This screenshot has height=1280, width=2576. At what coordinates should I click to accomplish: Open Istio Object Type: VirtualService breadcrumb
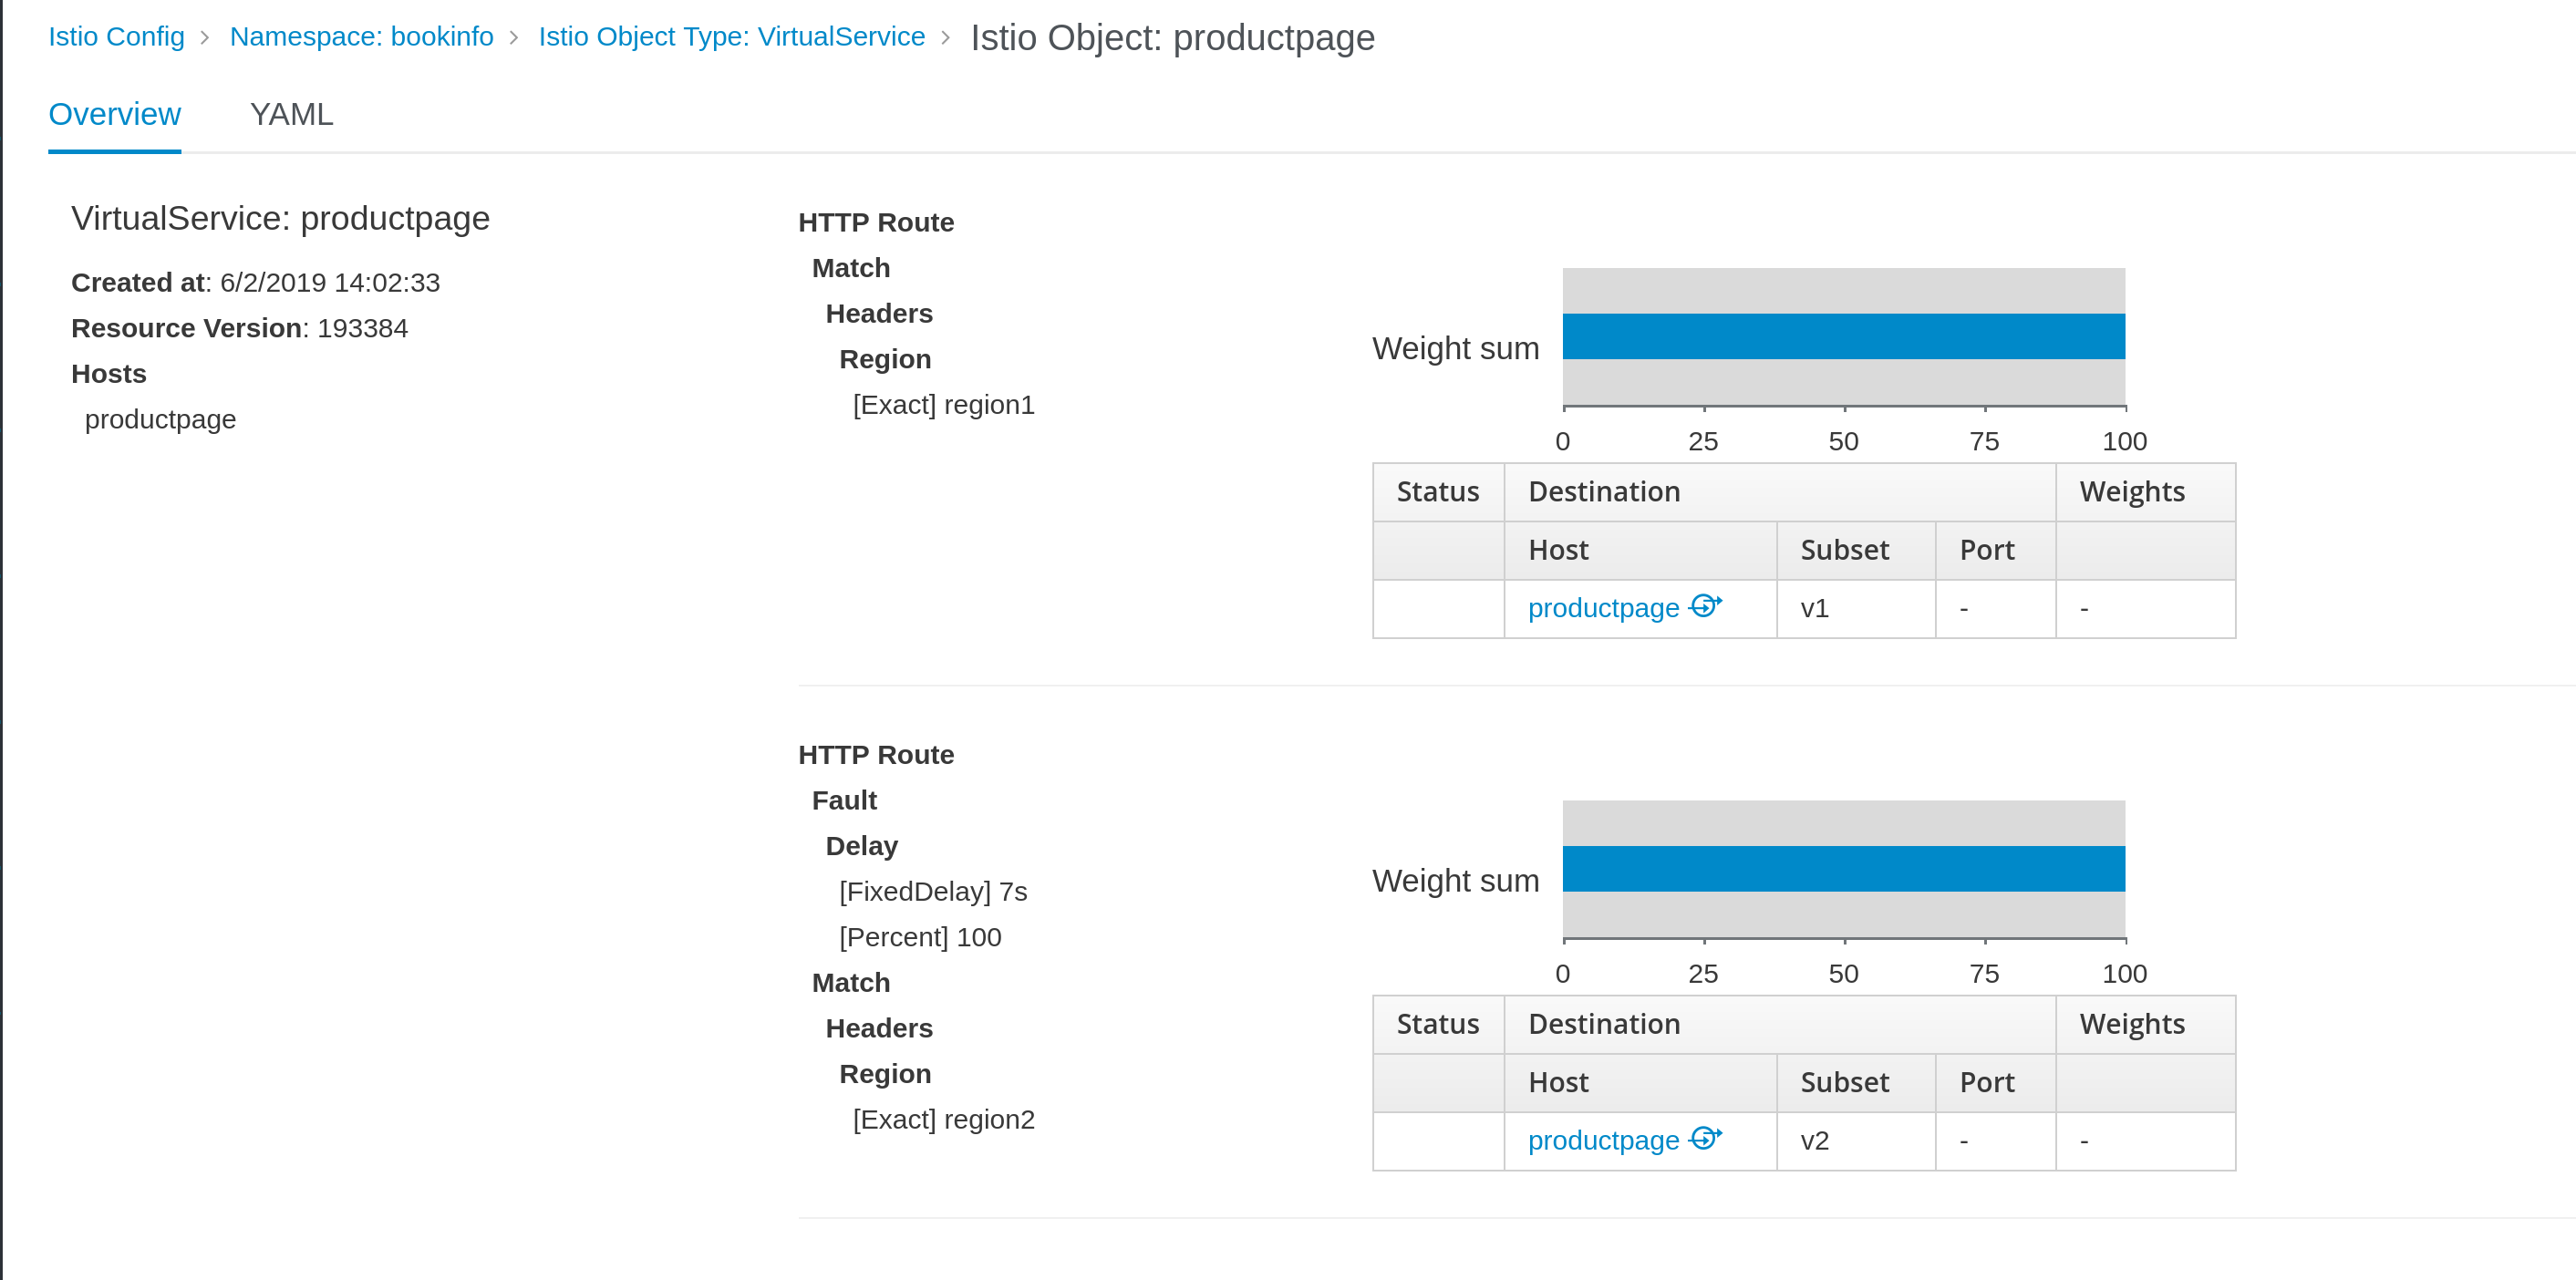[x=731, y=37]
